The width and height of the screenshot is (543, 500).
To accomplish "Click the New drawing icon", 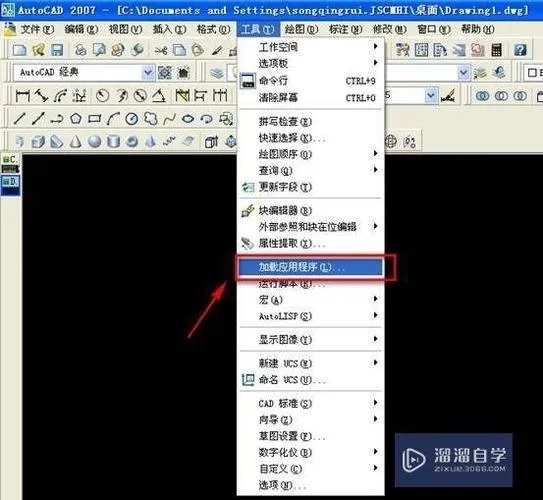I will pos(19,50).
